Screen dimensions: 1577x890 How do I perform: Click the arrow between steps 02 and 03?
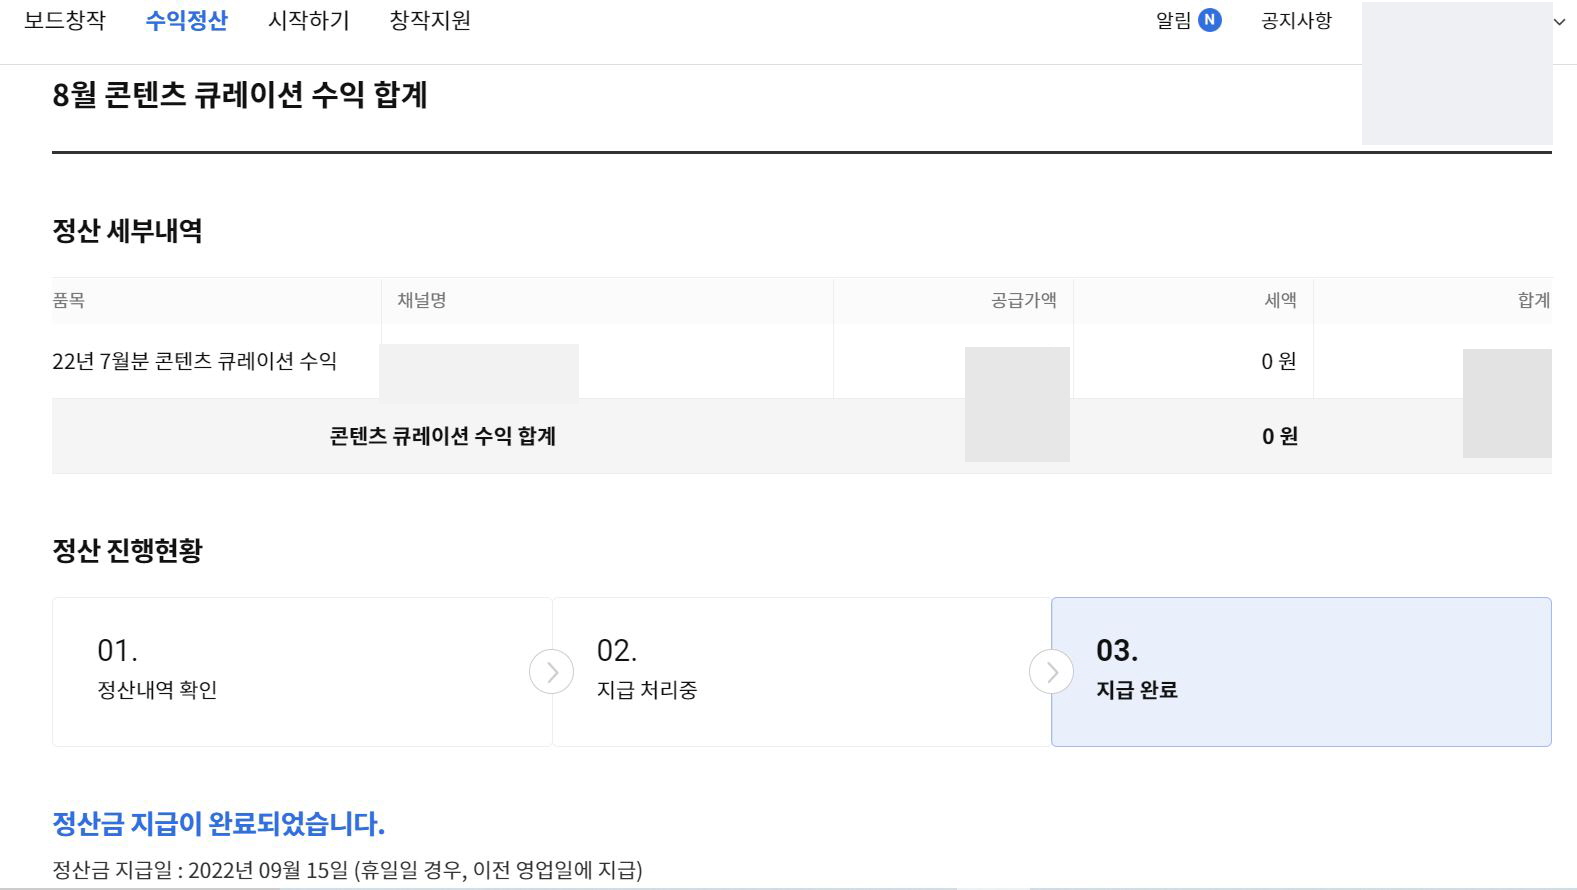click(x=1051, y=671)
